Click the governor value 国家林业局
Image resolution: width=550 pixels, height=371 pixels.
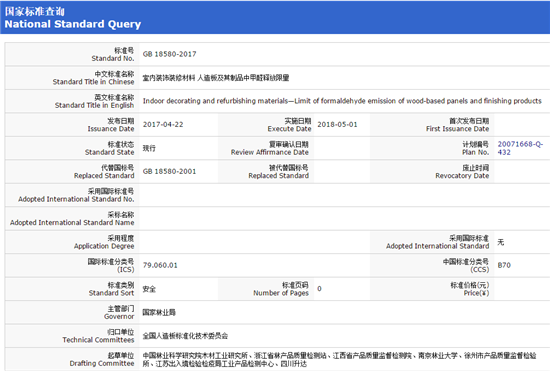point(159,312)
